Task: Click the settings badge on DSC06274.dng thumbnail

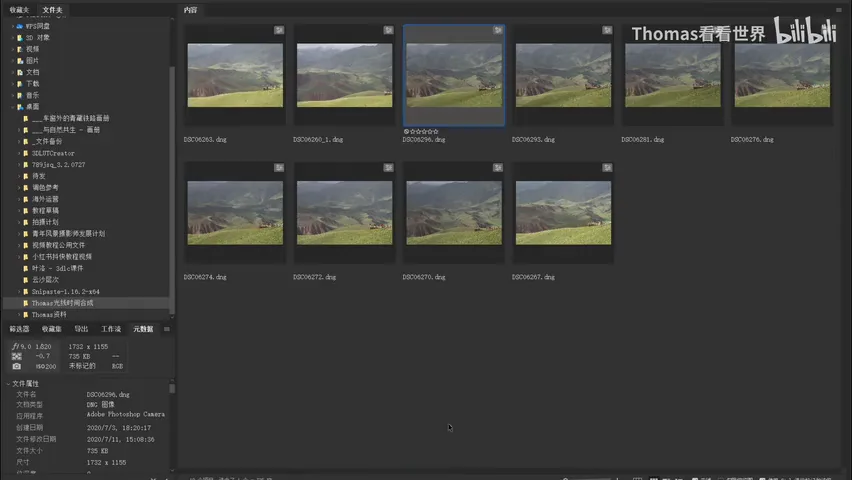Action: click(x=279, y=167)
